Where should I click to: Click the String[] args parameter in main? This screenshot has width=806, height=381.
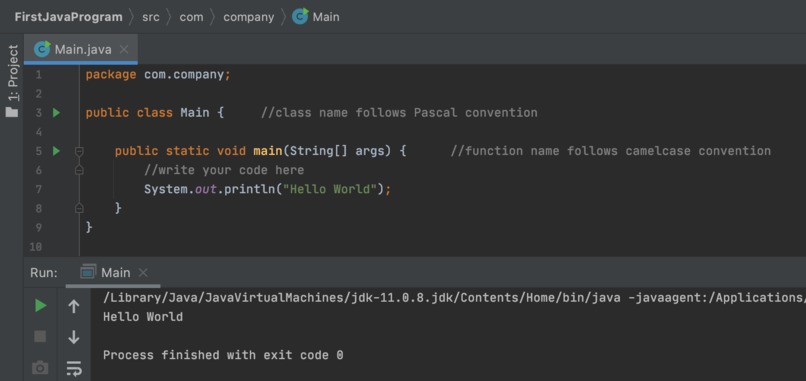point(337,151)
